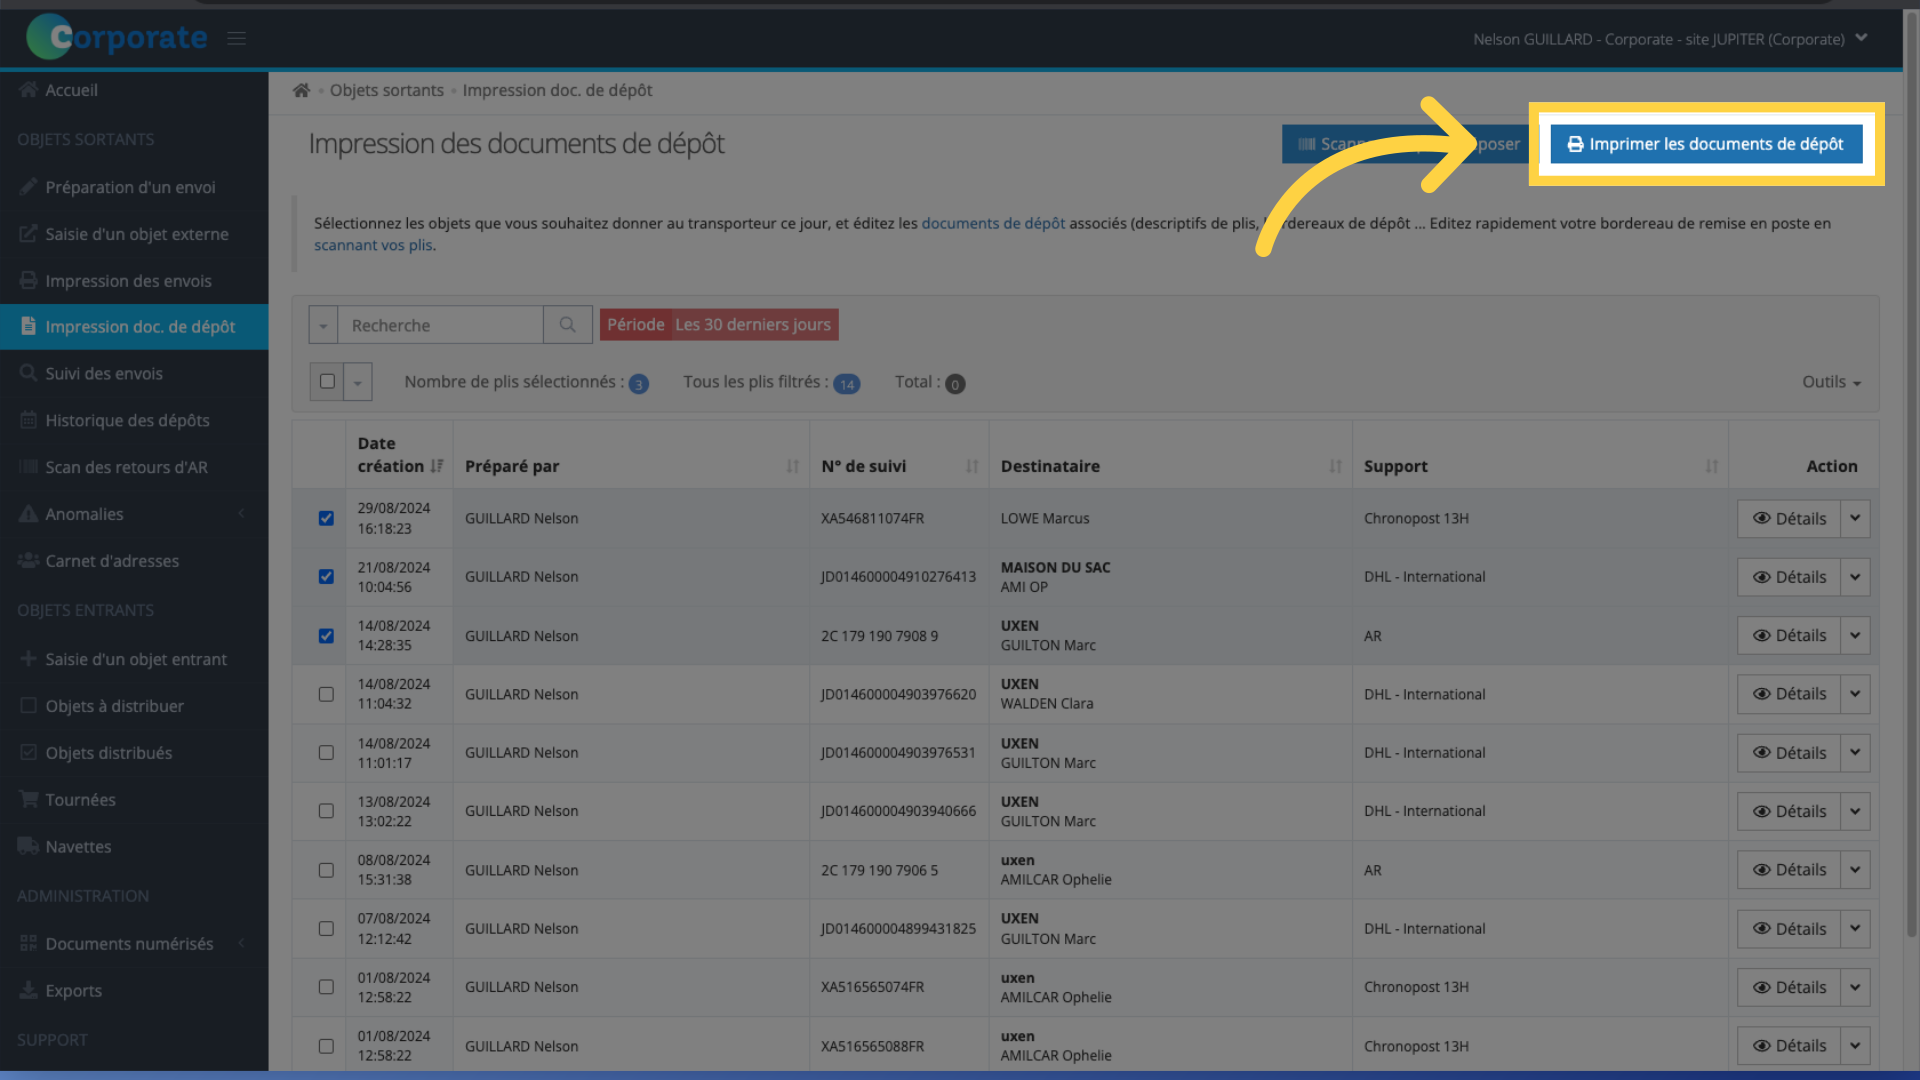1920x1080 pixels.
Task: Expand the Outils dropdown menu top right
Action: [x=1832, y=381]
